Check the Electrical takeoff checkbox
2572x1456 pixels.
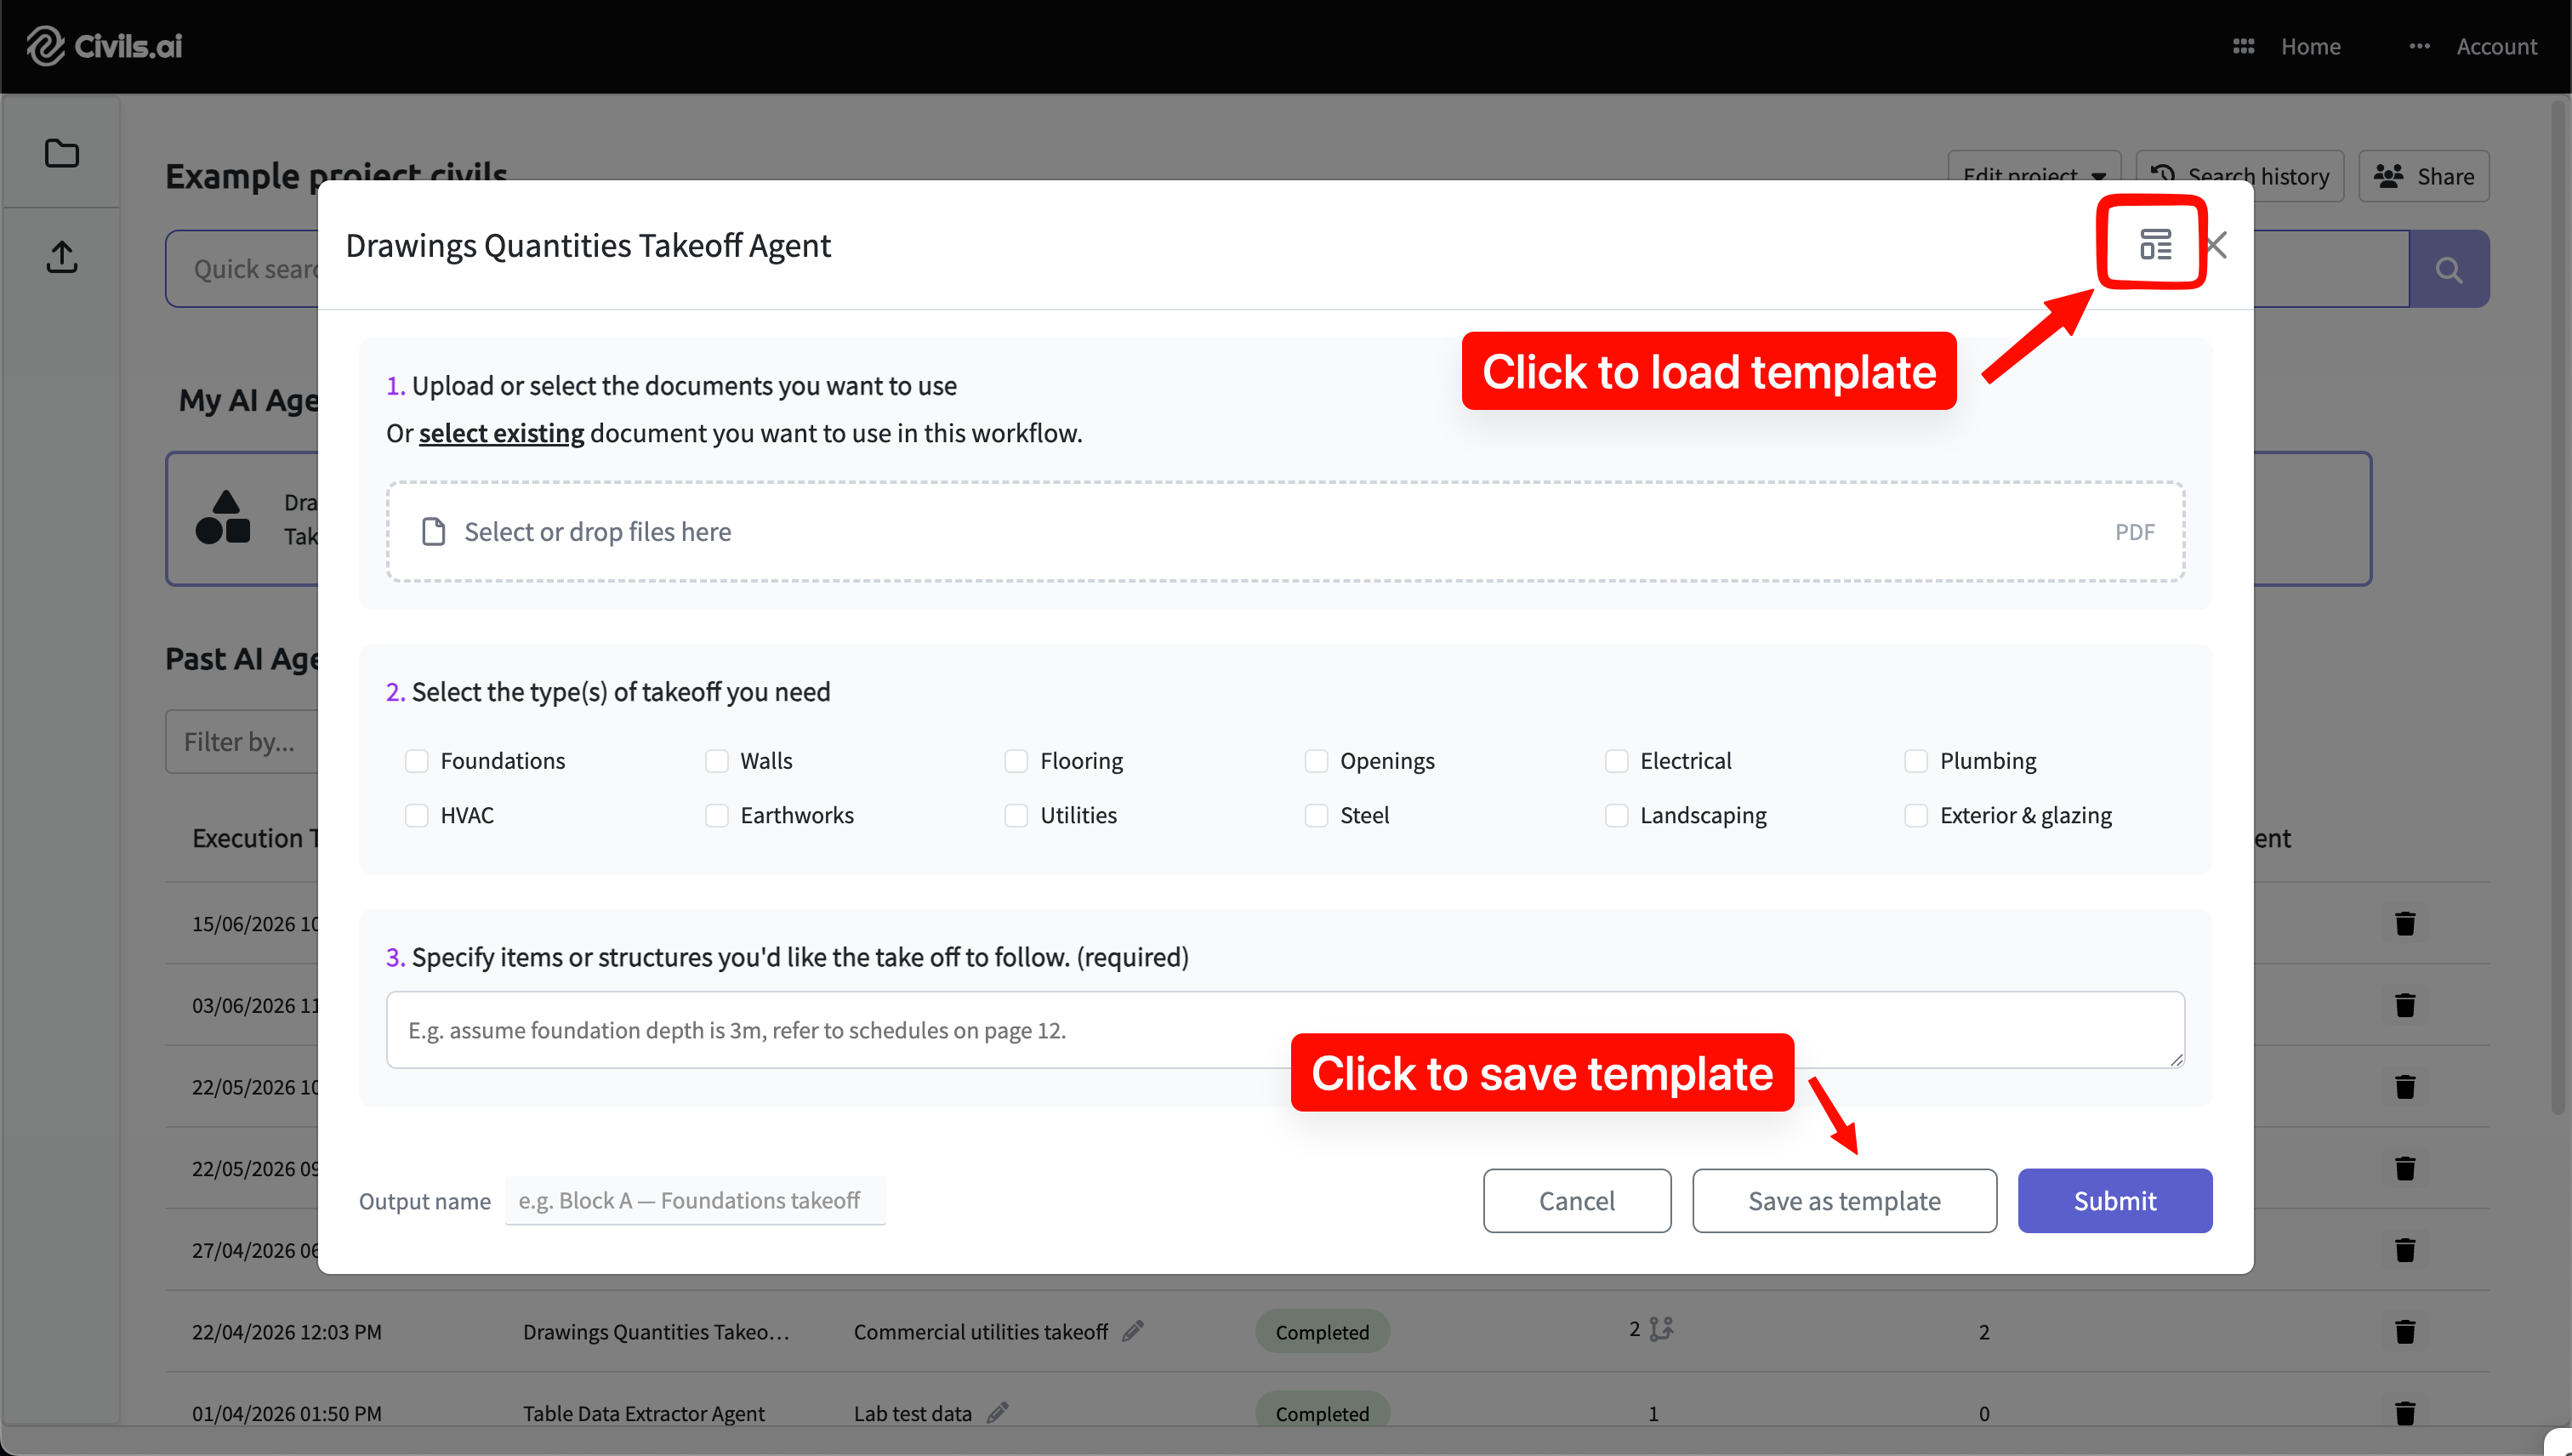pyautogui.click(x=1616, y=761)
